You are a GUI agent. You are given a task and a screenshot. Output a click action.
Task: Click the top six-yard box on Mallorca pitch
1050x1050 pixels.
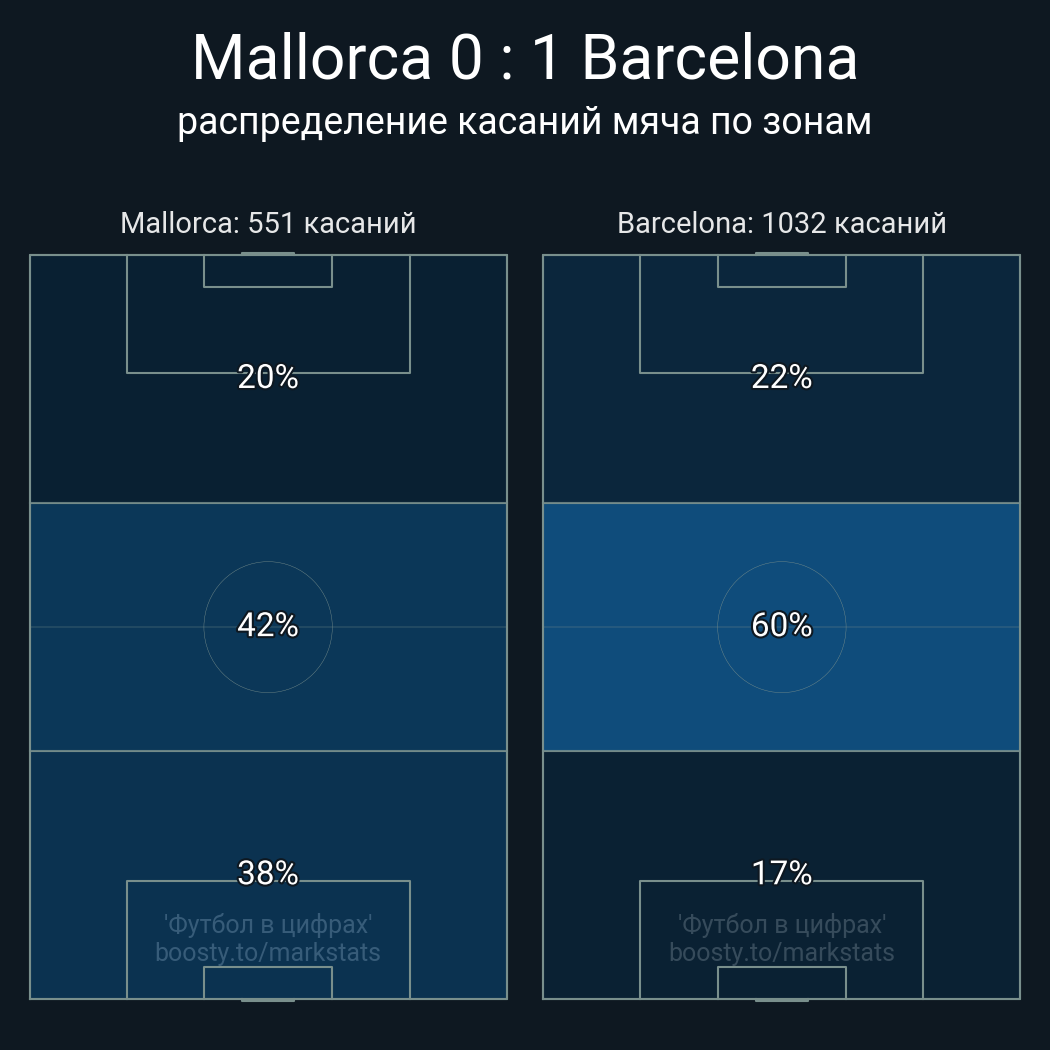pos(268,271)
